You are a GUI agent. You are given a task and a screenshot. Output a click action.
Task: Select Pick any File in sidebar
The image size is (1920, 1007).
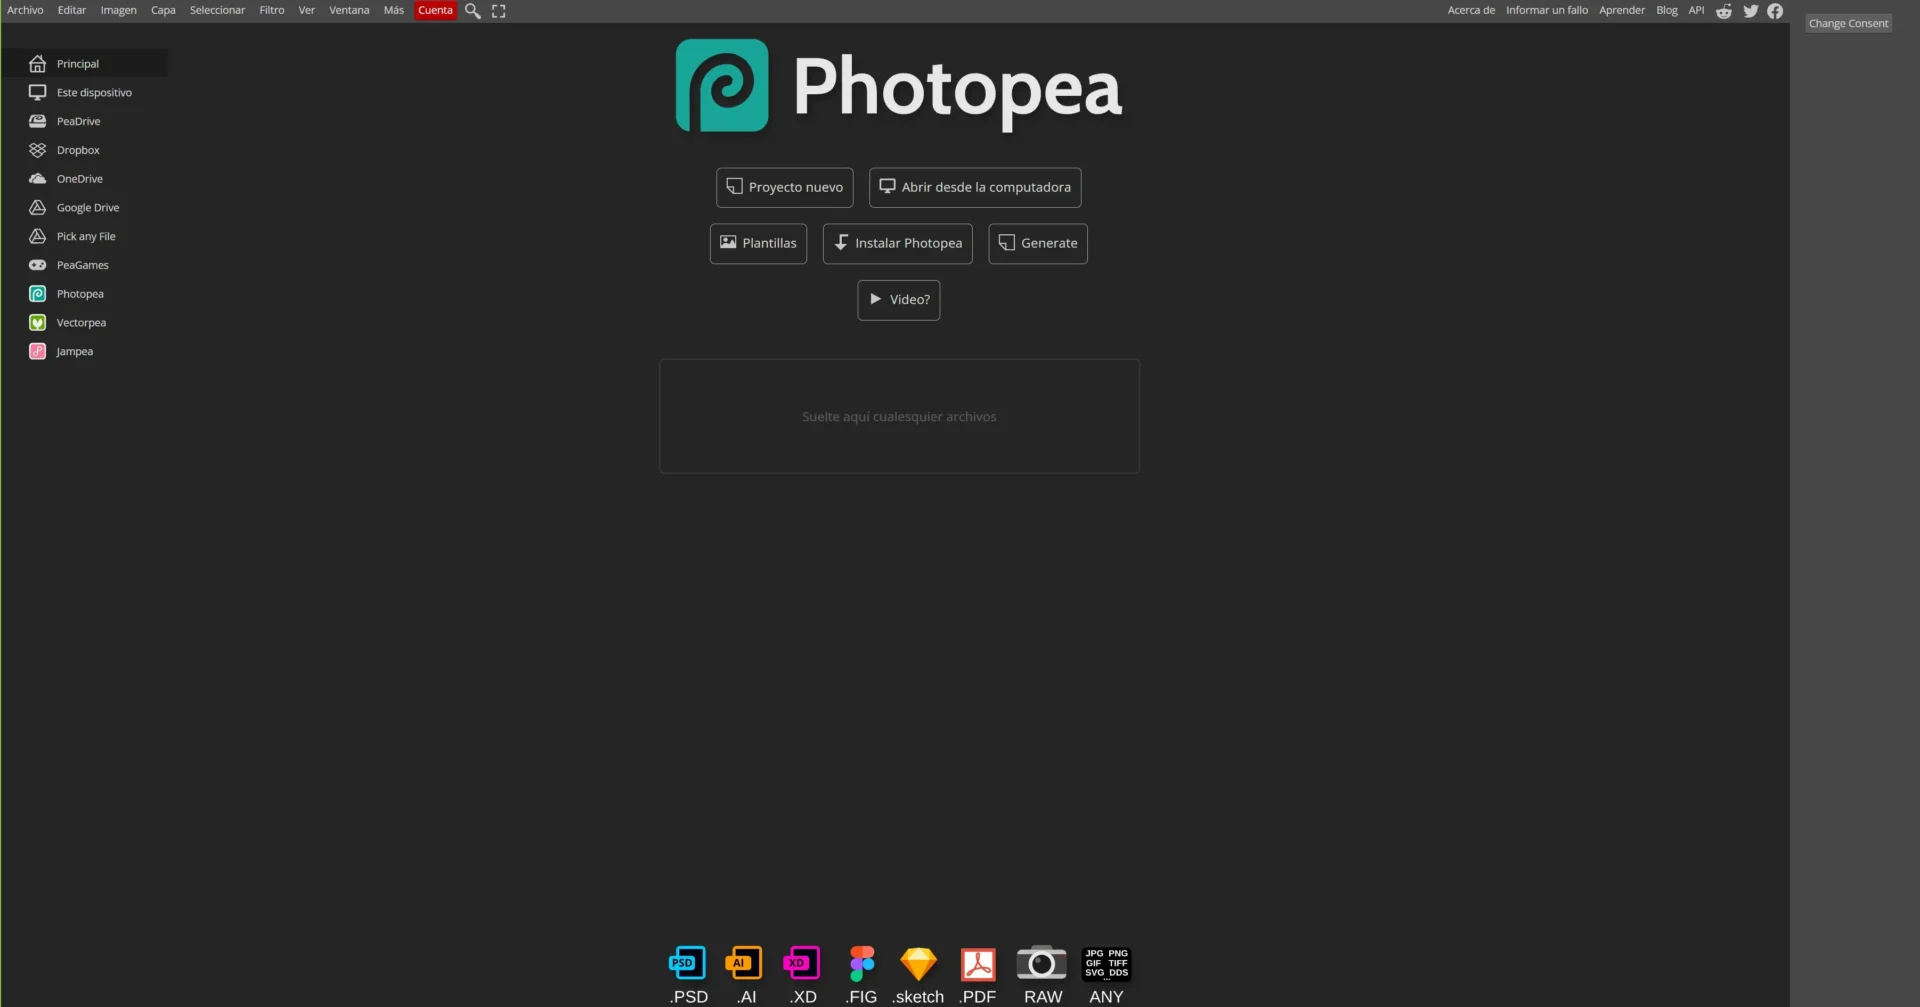(x=84, y=237)
